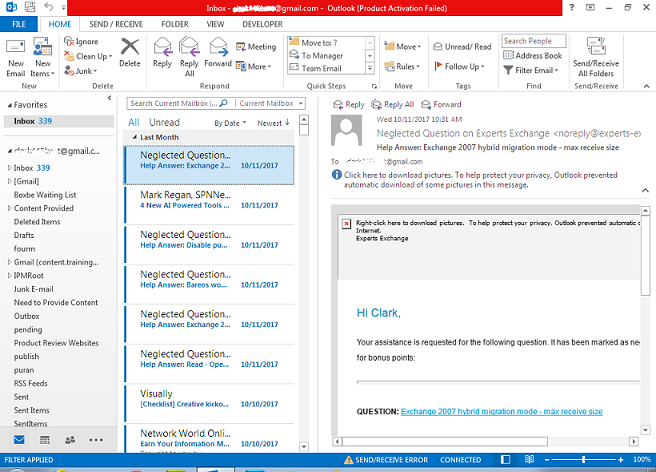
Task: Click Forward in the reading pane
Action: (441, 104)
